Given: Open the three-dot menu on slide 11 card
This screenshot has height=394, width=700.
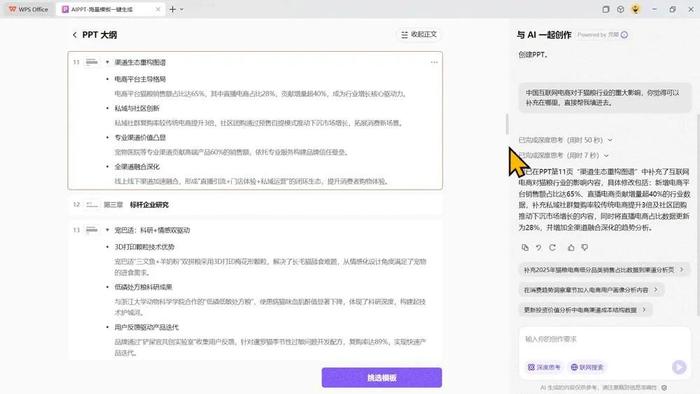Looking at the screenshot, I should click(x=434, y=62).
